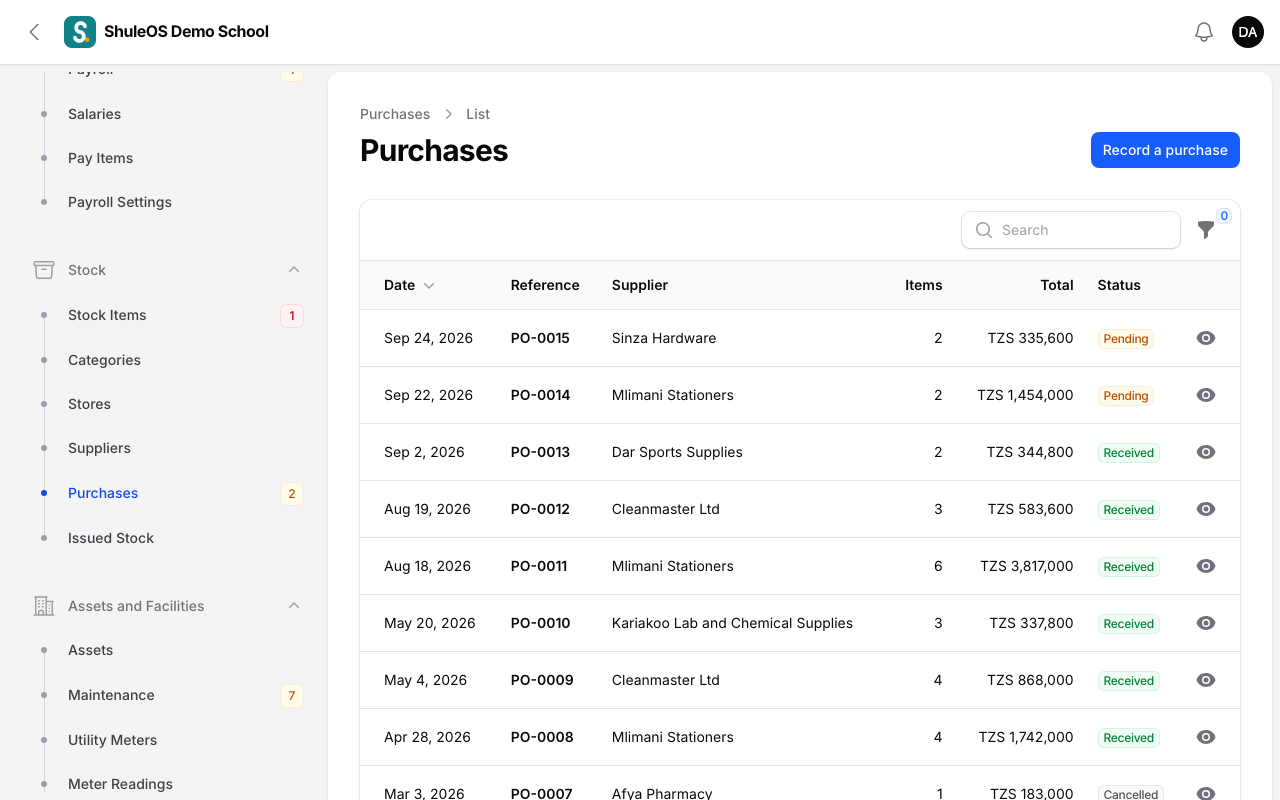This screenshot has height=800, width=1280.
Task: Click the Pending badge for PO-0014
Action: pyautogui.click(x=1126, y=396)
